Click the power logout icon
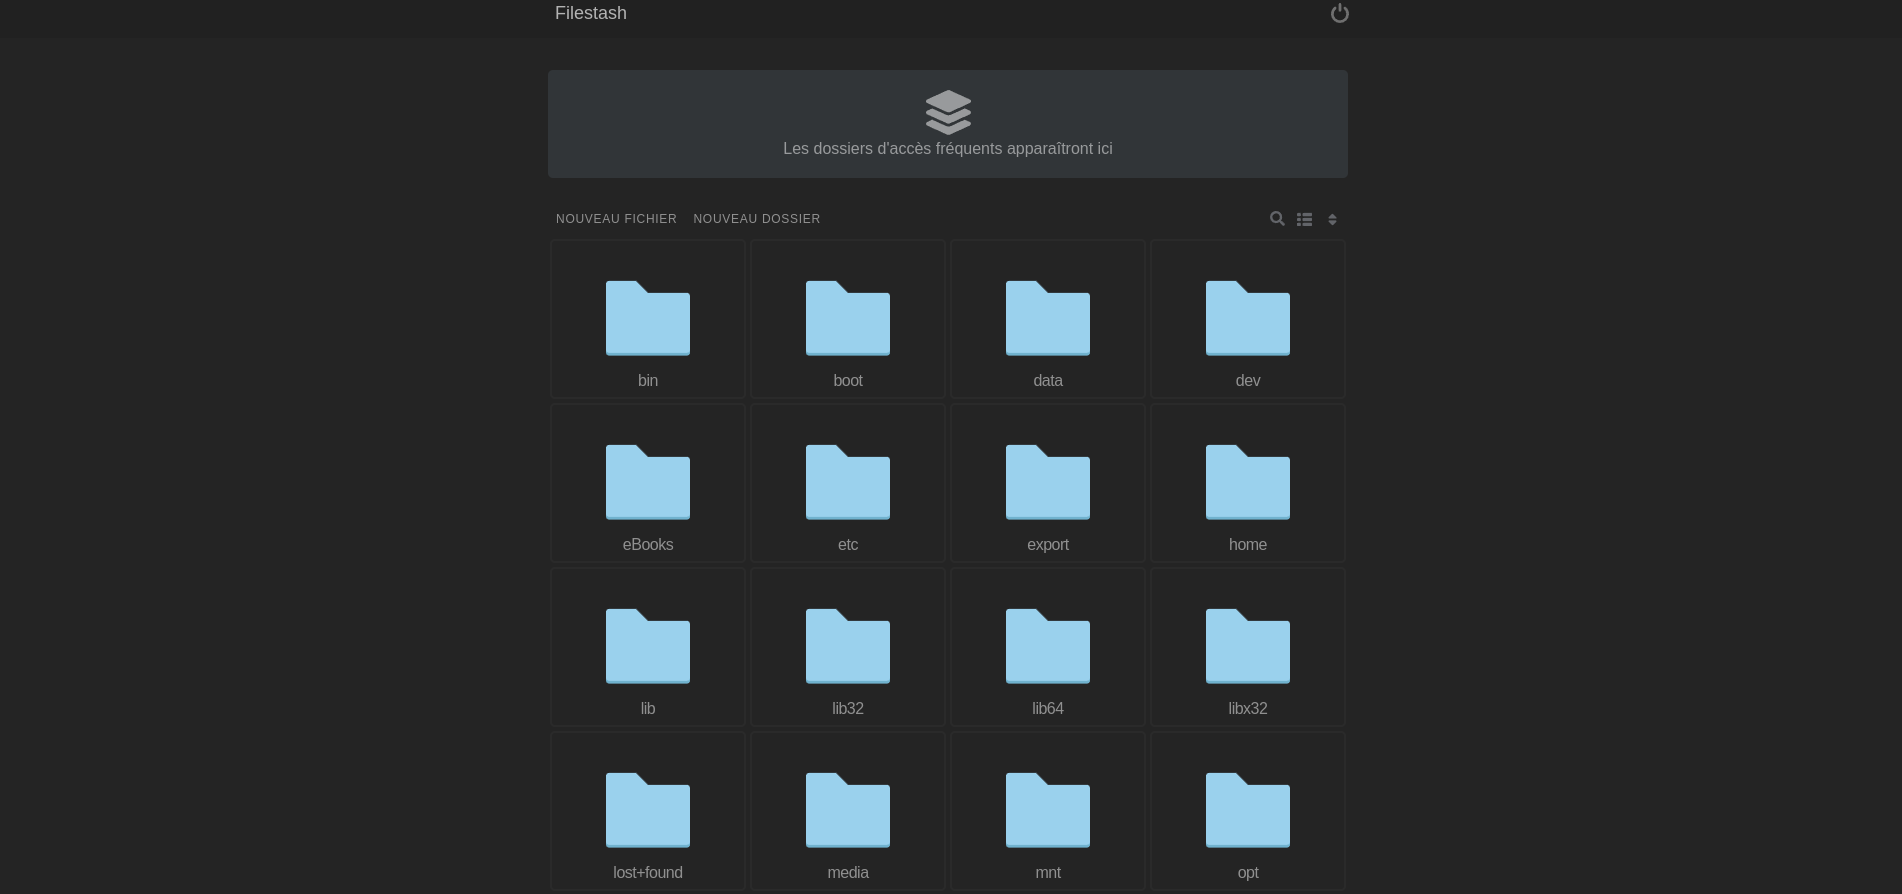 1339,13
